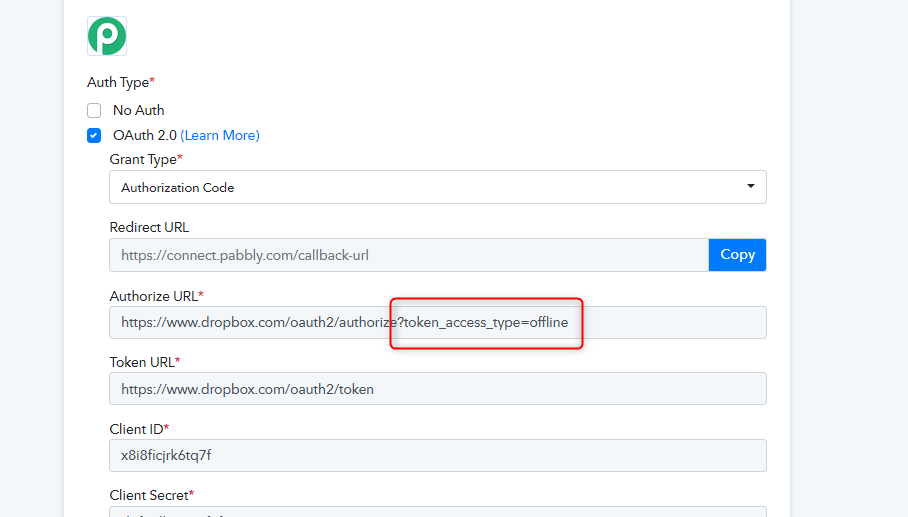Open the Authorization Code grant type dropdown

pyautogui.click(x=437, y=187)
